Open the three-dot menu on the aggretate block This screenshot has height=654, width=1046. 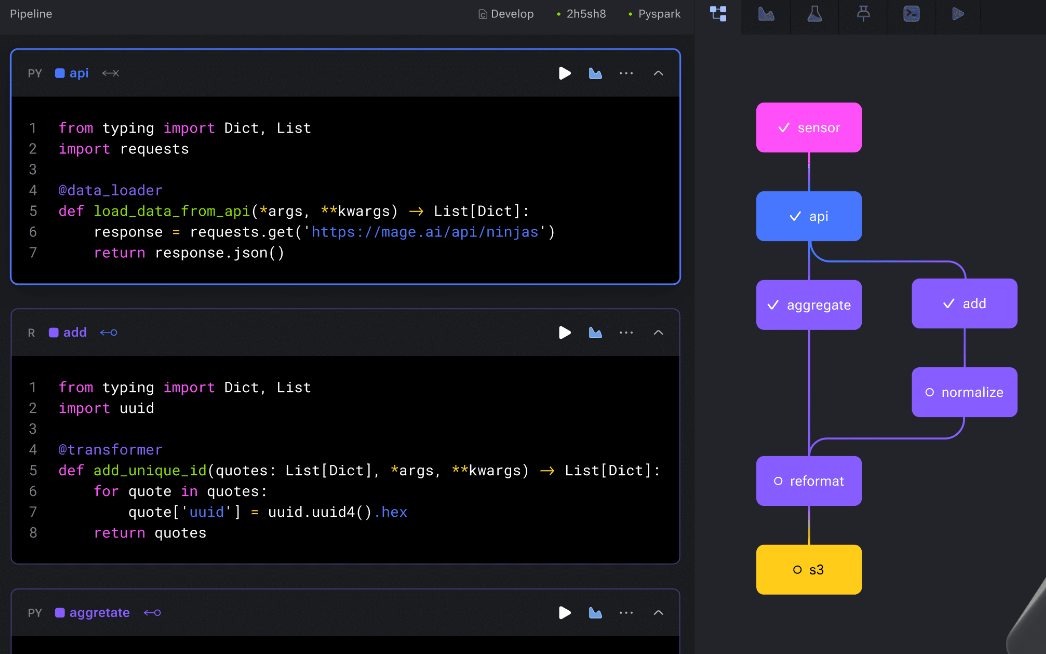[626, 613]
